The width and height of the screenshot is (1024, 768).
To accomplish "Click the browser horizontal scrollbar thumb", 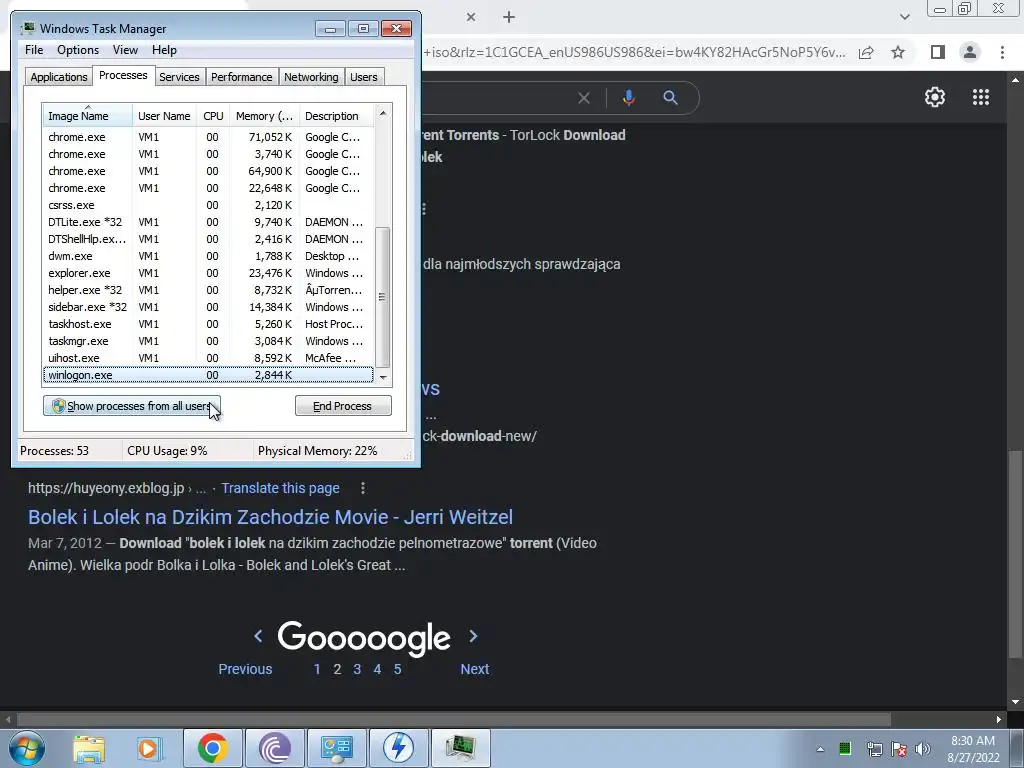I will tap(455, 719).
